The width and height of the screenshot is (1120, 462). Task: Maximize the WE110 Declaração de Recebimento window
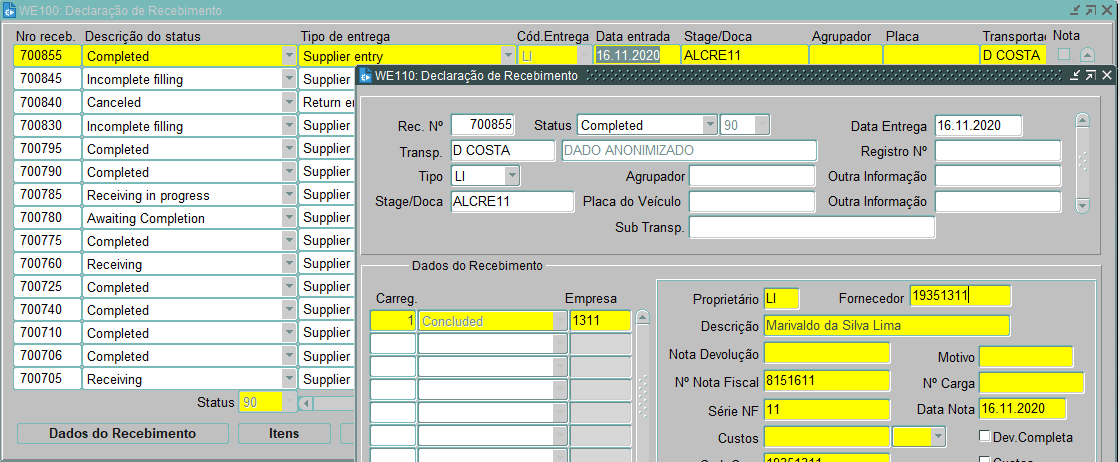click(1090, 76)
